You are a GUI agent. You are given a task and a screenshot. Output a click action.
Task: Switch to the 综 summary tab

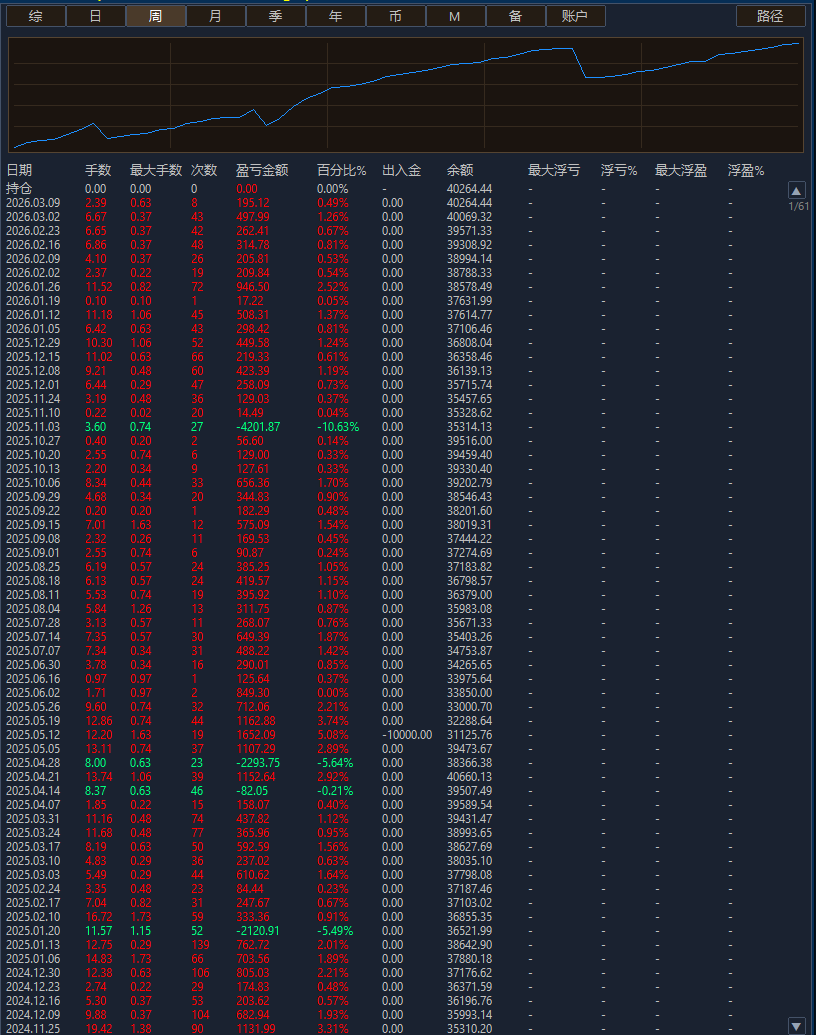[36, 16]
